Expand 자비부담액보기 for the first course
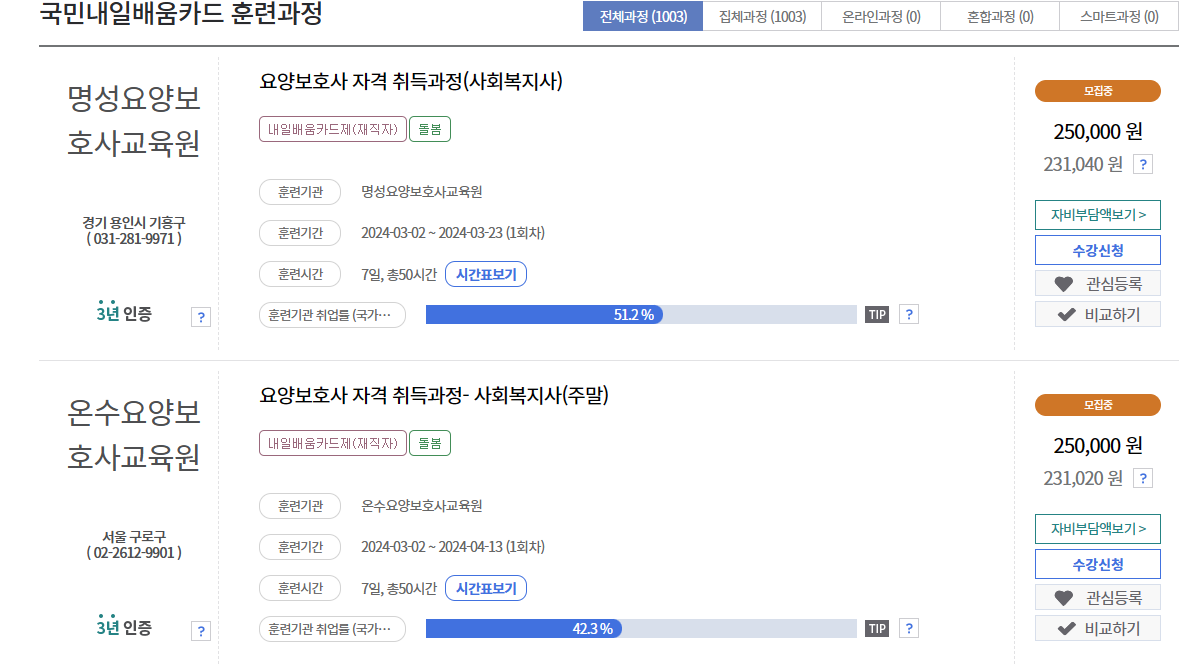The height and width of the screenshot is (670, 1202). [x=1097, y=214]
